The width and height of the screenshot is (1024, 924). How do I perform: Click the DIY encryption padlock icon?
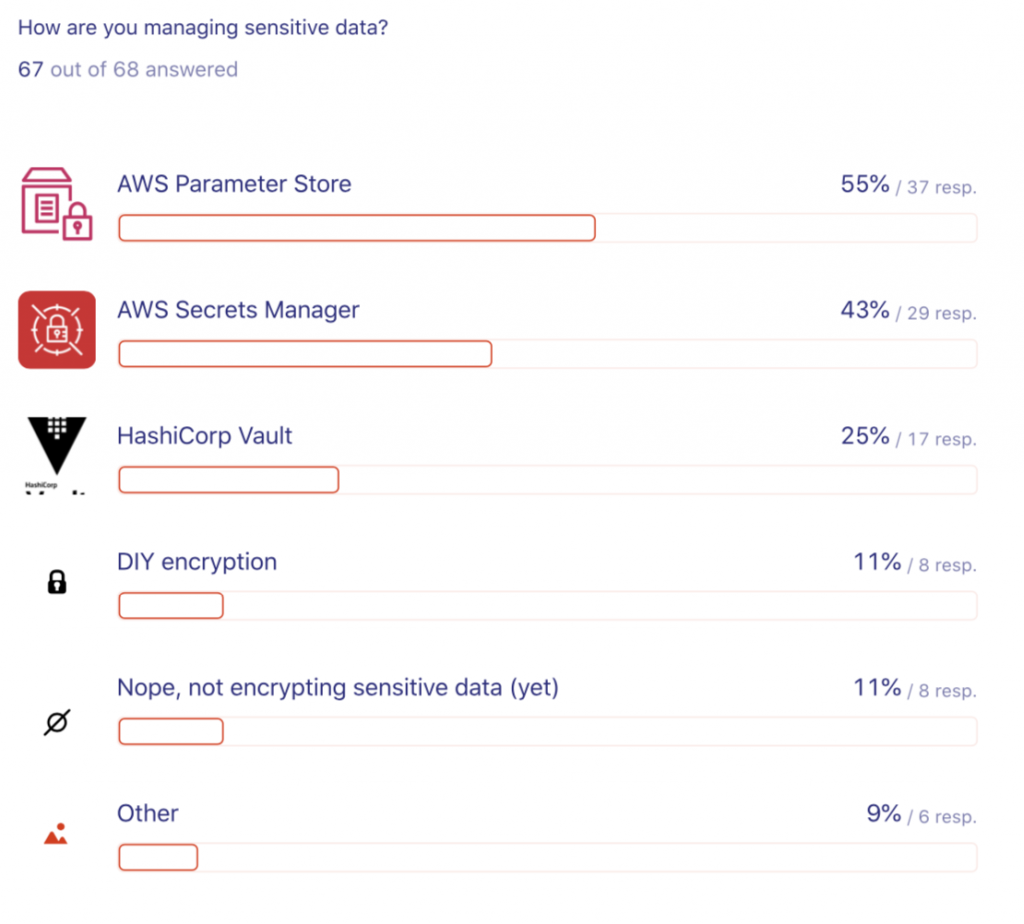(57, 582)
